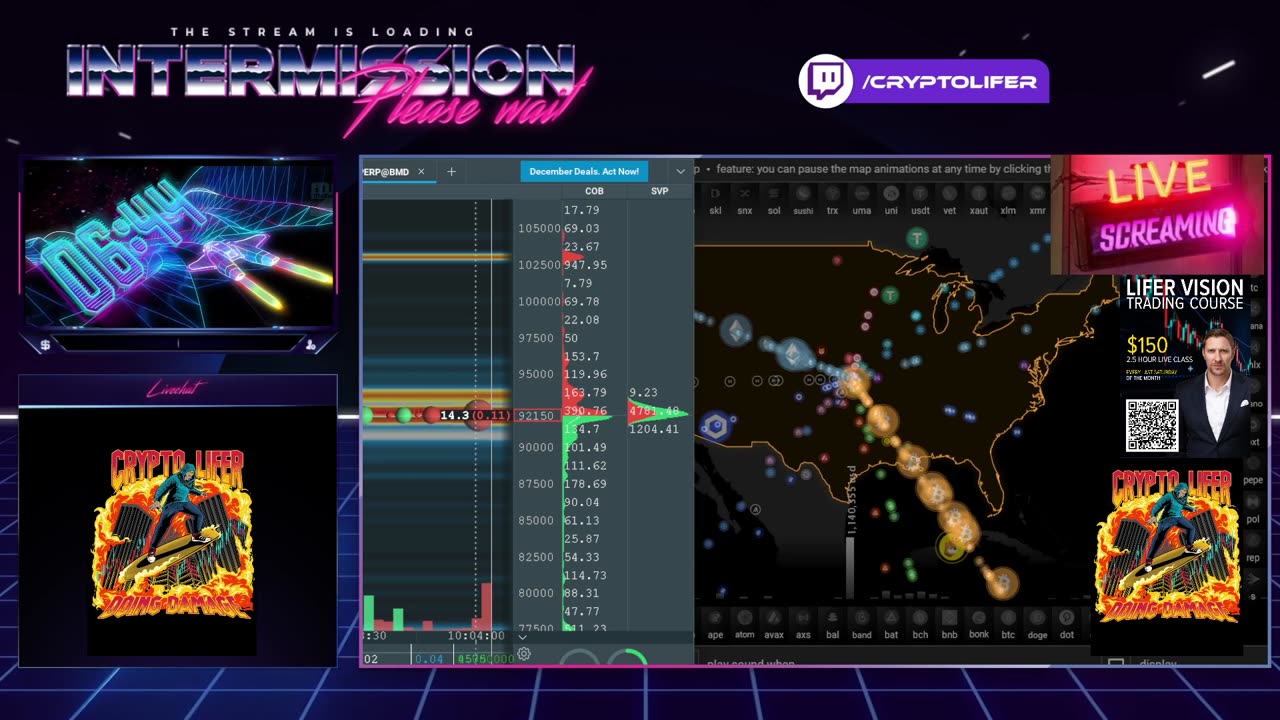The height and width of the screenshot is (720, 1280).
Task: Toggle the vet coin icon
Action: [x=950, y=194]
